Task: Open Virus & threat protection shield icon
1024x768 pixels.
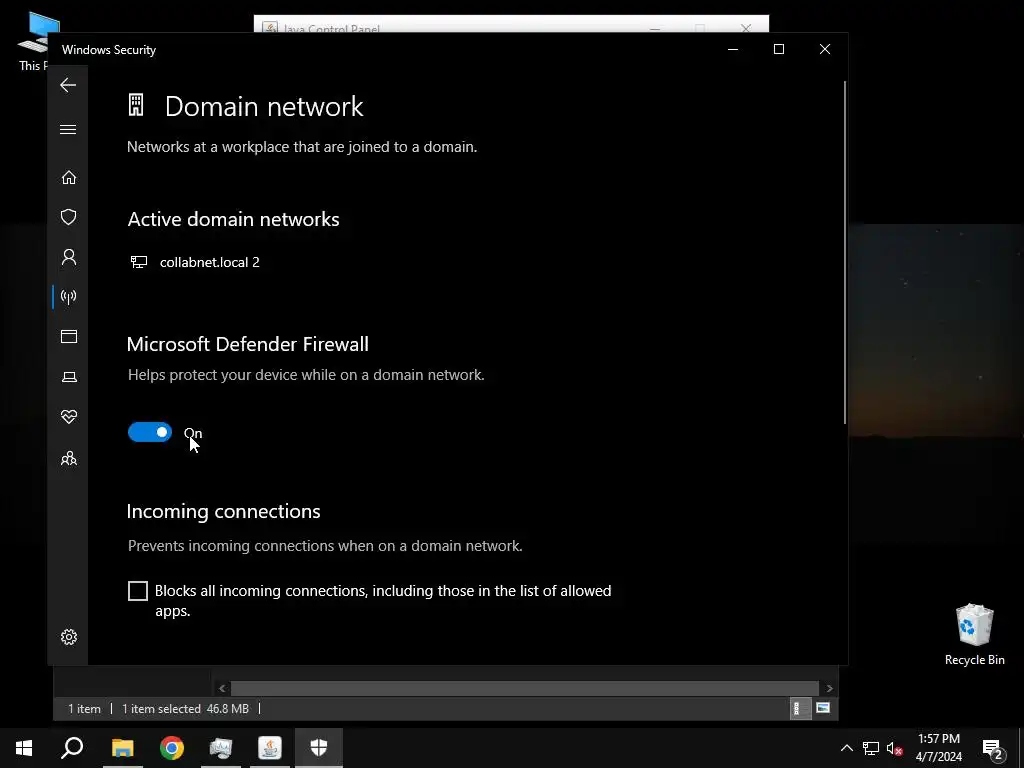Action: [69, 217]
